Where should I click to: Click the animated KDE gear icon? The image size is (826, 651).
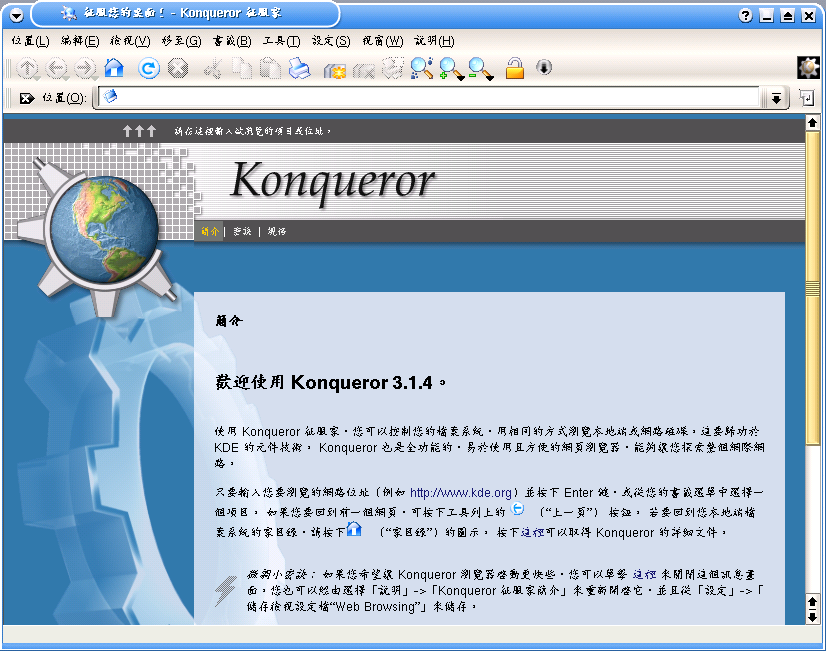pos(808,67)
